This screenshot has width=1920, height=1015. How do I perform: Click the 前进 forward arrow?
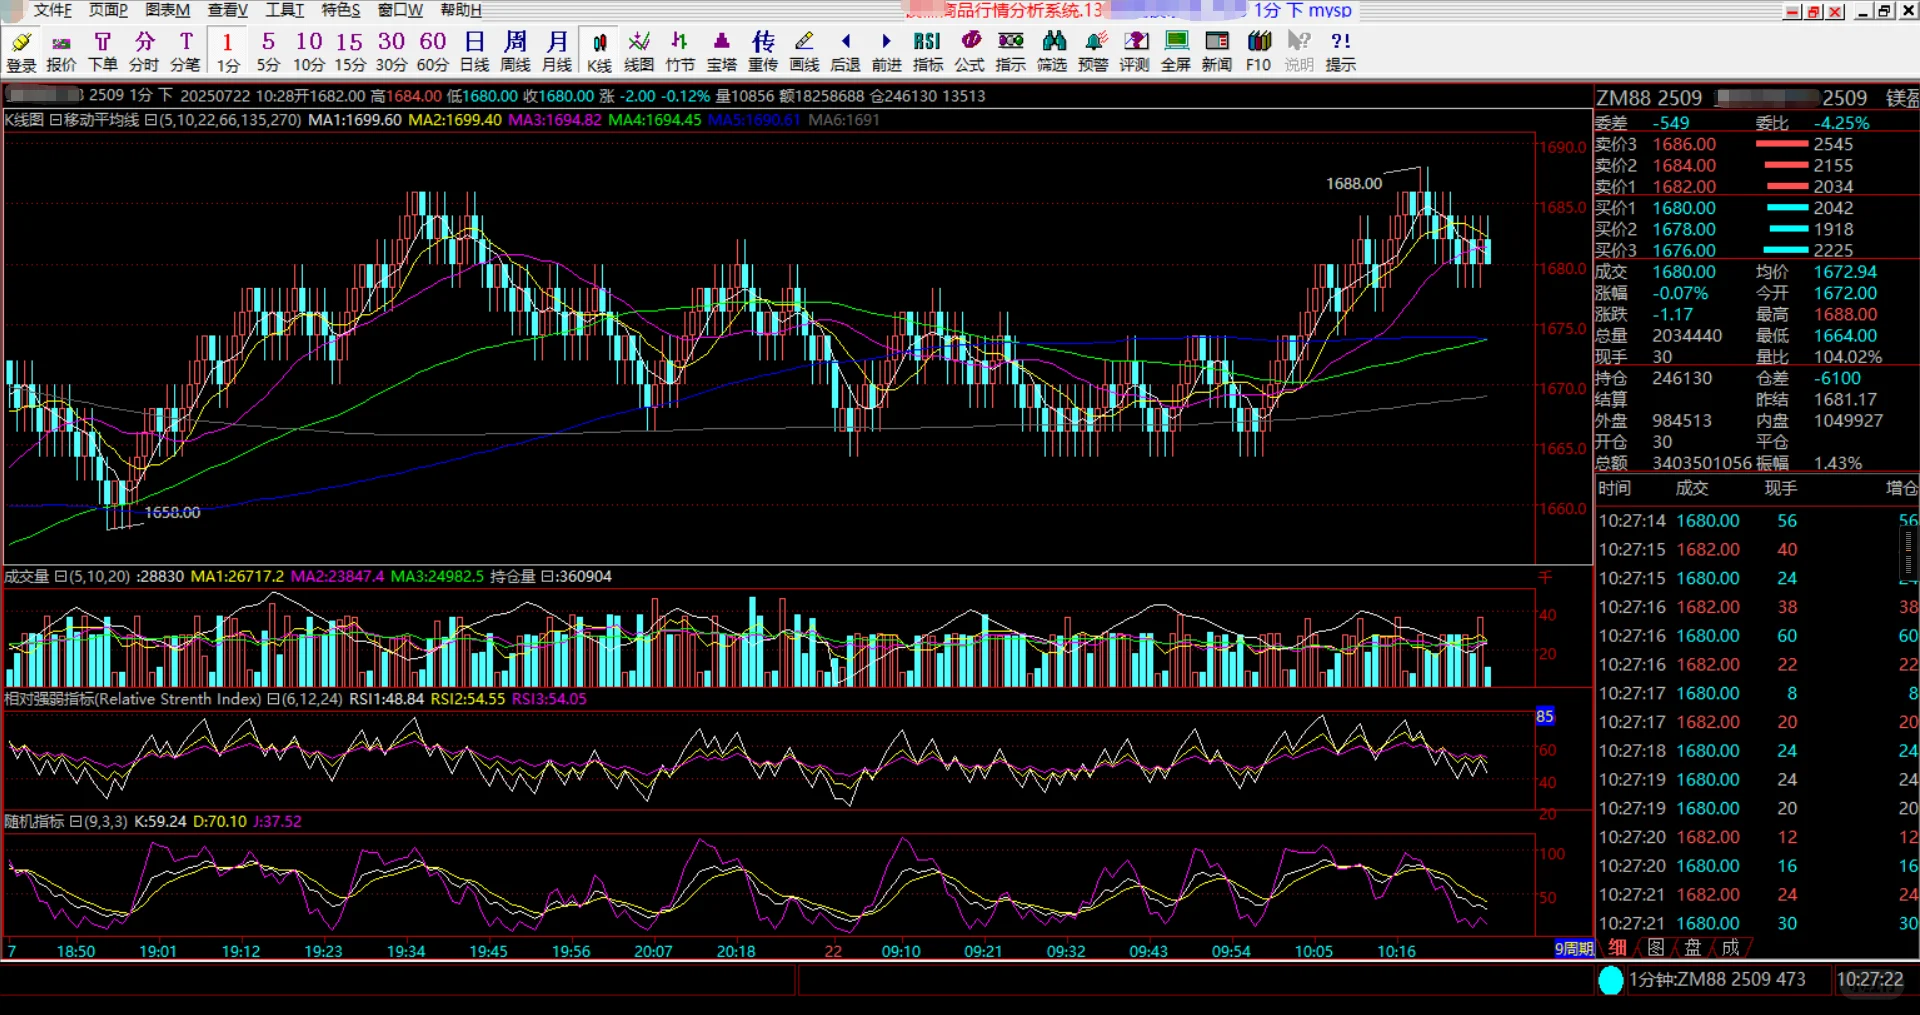pyautogui.click(x=887, y=51)
